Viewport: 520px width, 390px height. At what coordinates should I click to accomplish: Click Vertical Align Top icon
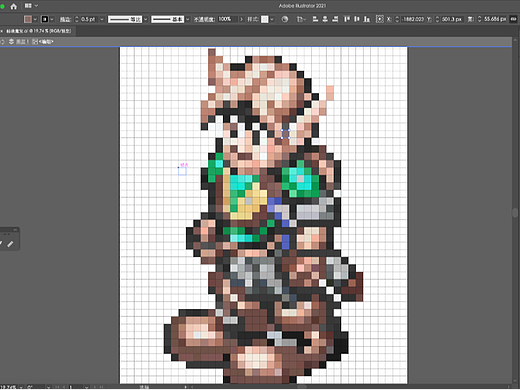(x=347, y=19)
